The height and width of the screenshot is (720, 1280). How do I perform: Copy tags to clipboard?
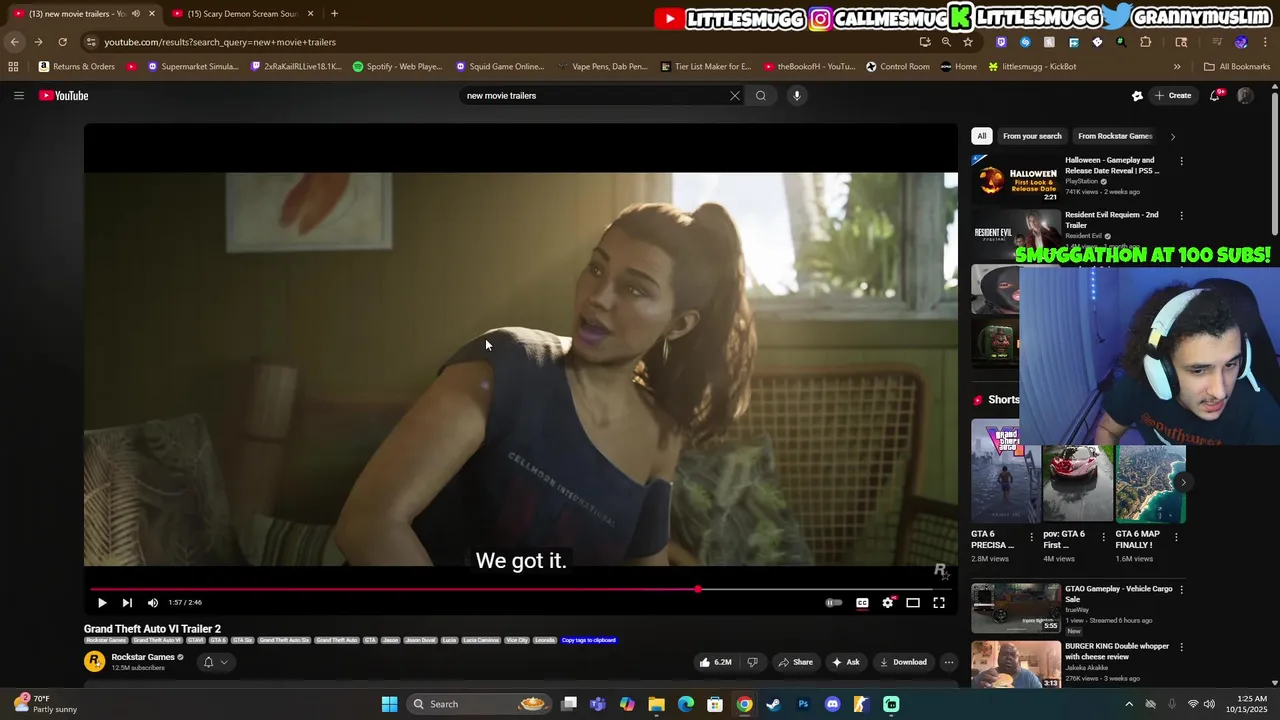pos(588,640)
